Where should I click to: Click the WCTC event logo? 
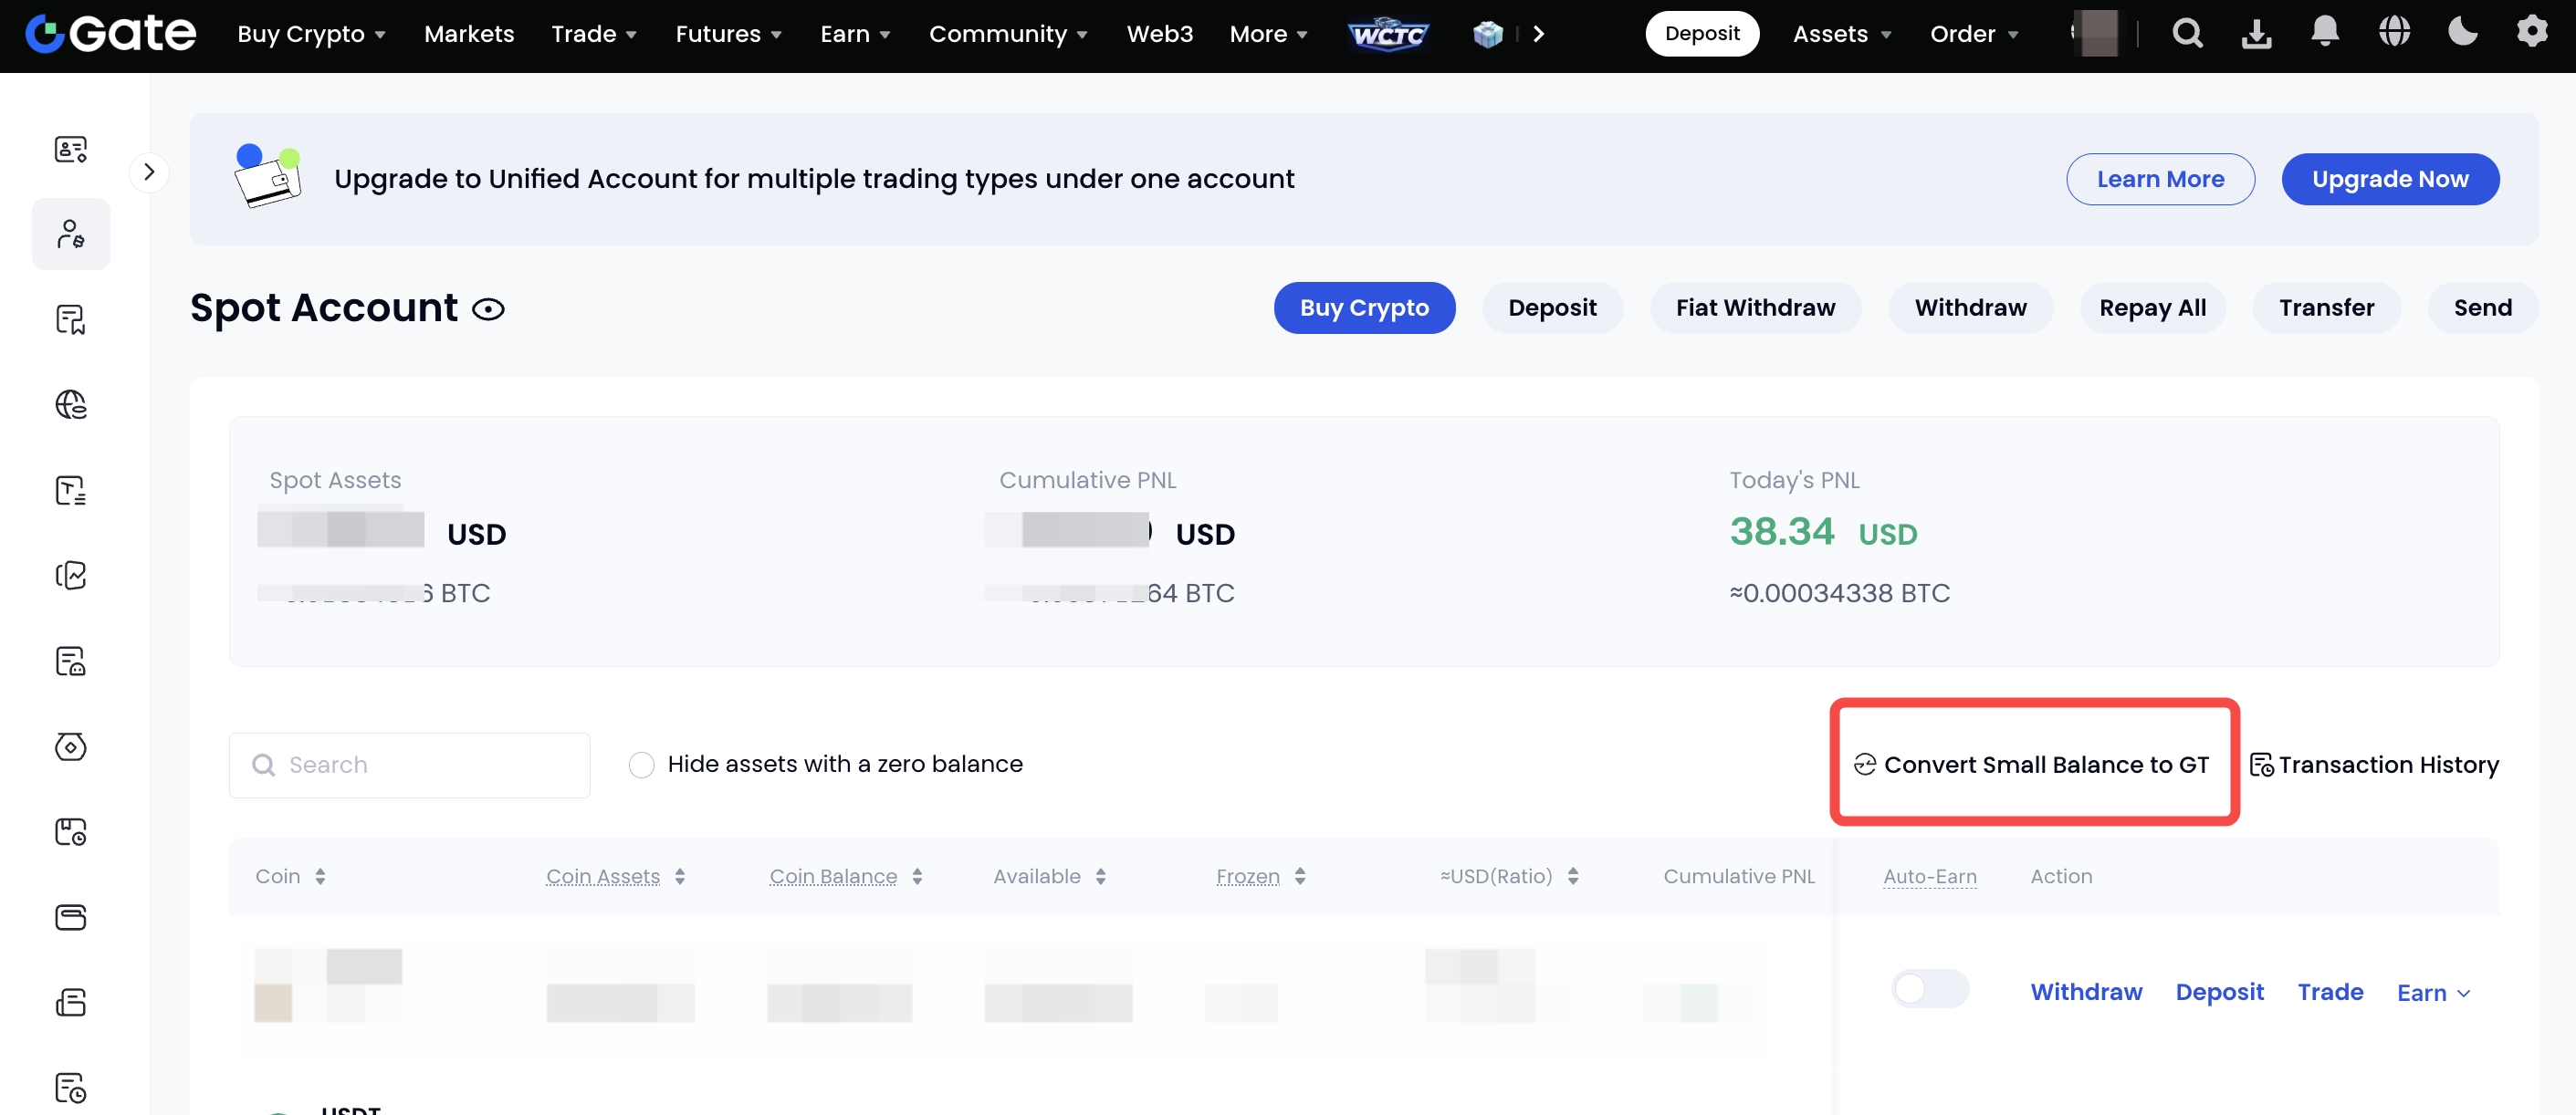[1388, 34]
